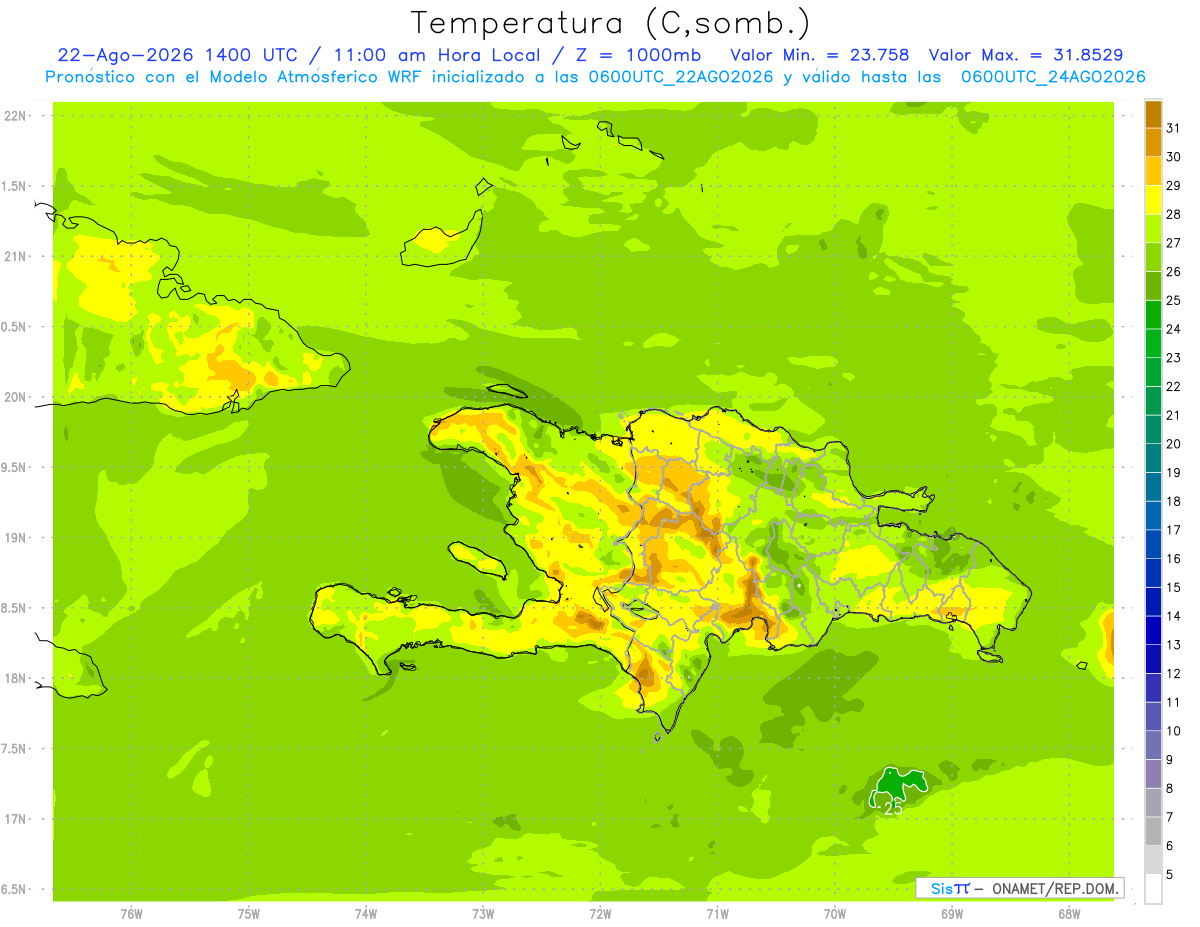This screenshot has height=927, width=1200.
Task: Pick the legend teal between 19 and 20
Action: click(1153, 458)
